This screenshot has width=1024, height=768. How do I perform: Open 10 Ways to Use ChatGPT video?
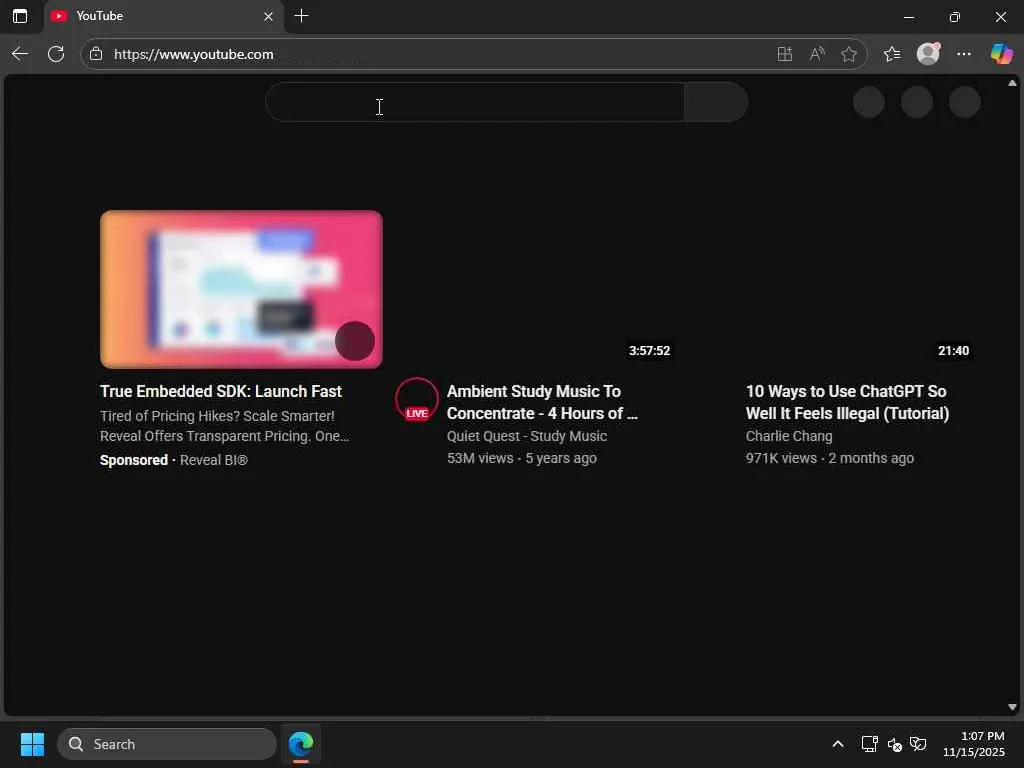coord(847,402)
